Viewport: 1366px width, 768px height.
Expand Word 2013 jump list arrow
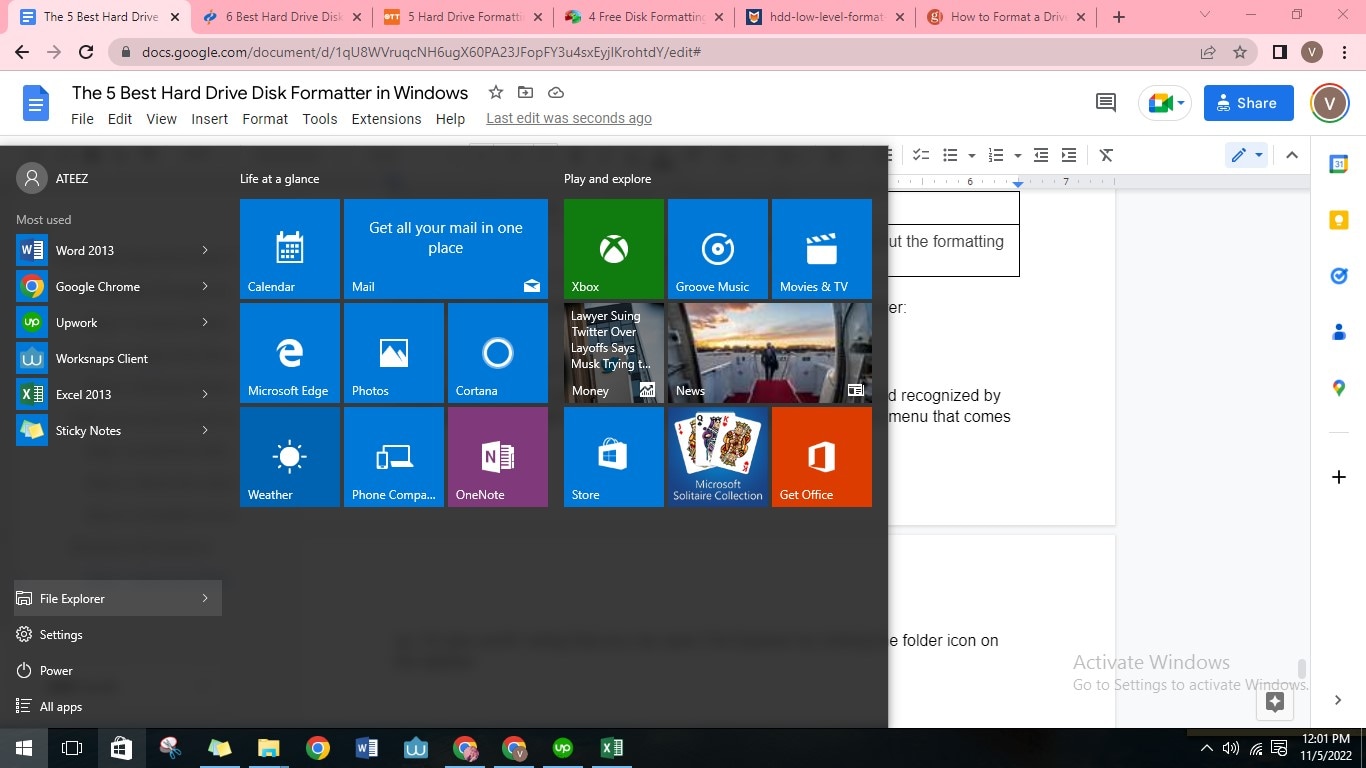(205, 250)
